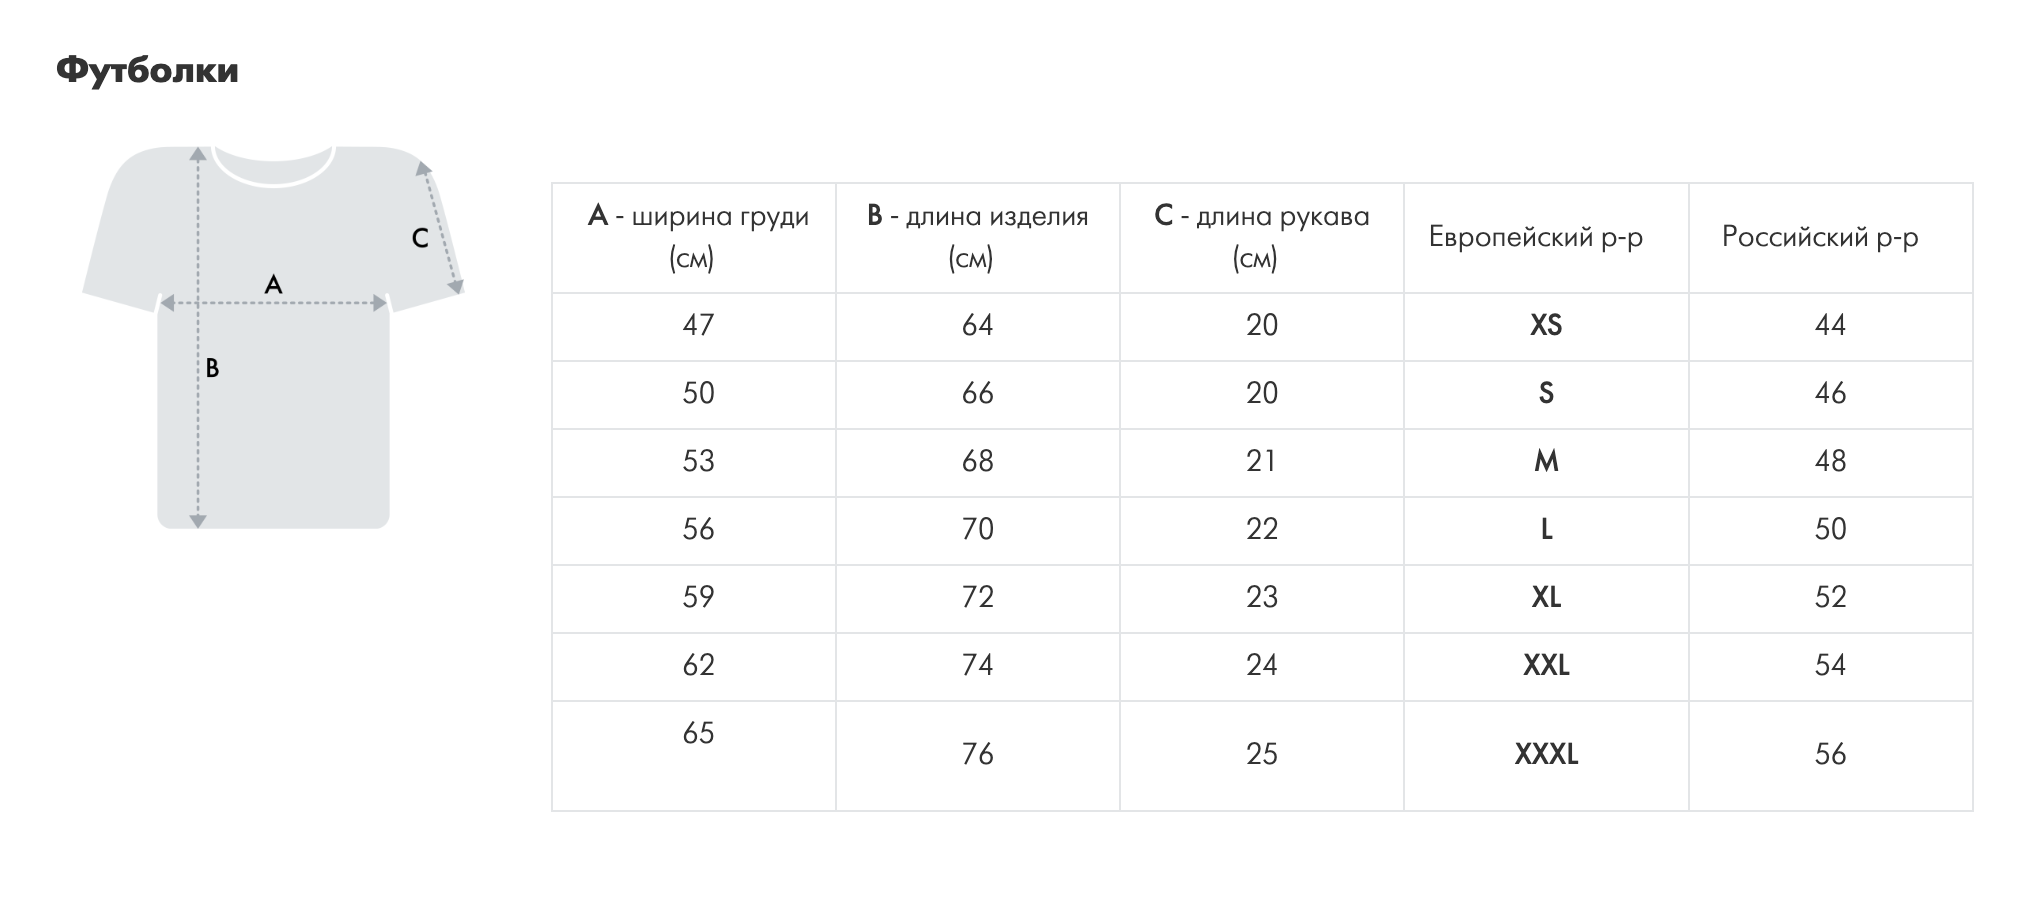Click product length value 76

(977, 754)
